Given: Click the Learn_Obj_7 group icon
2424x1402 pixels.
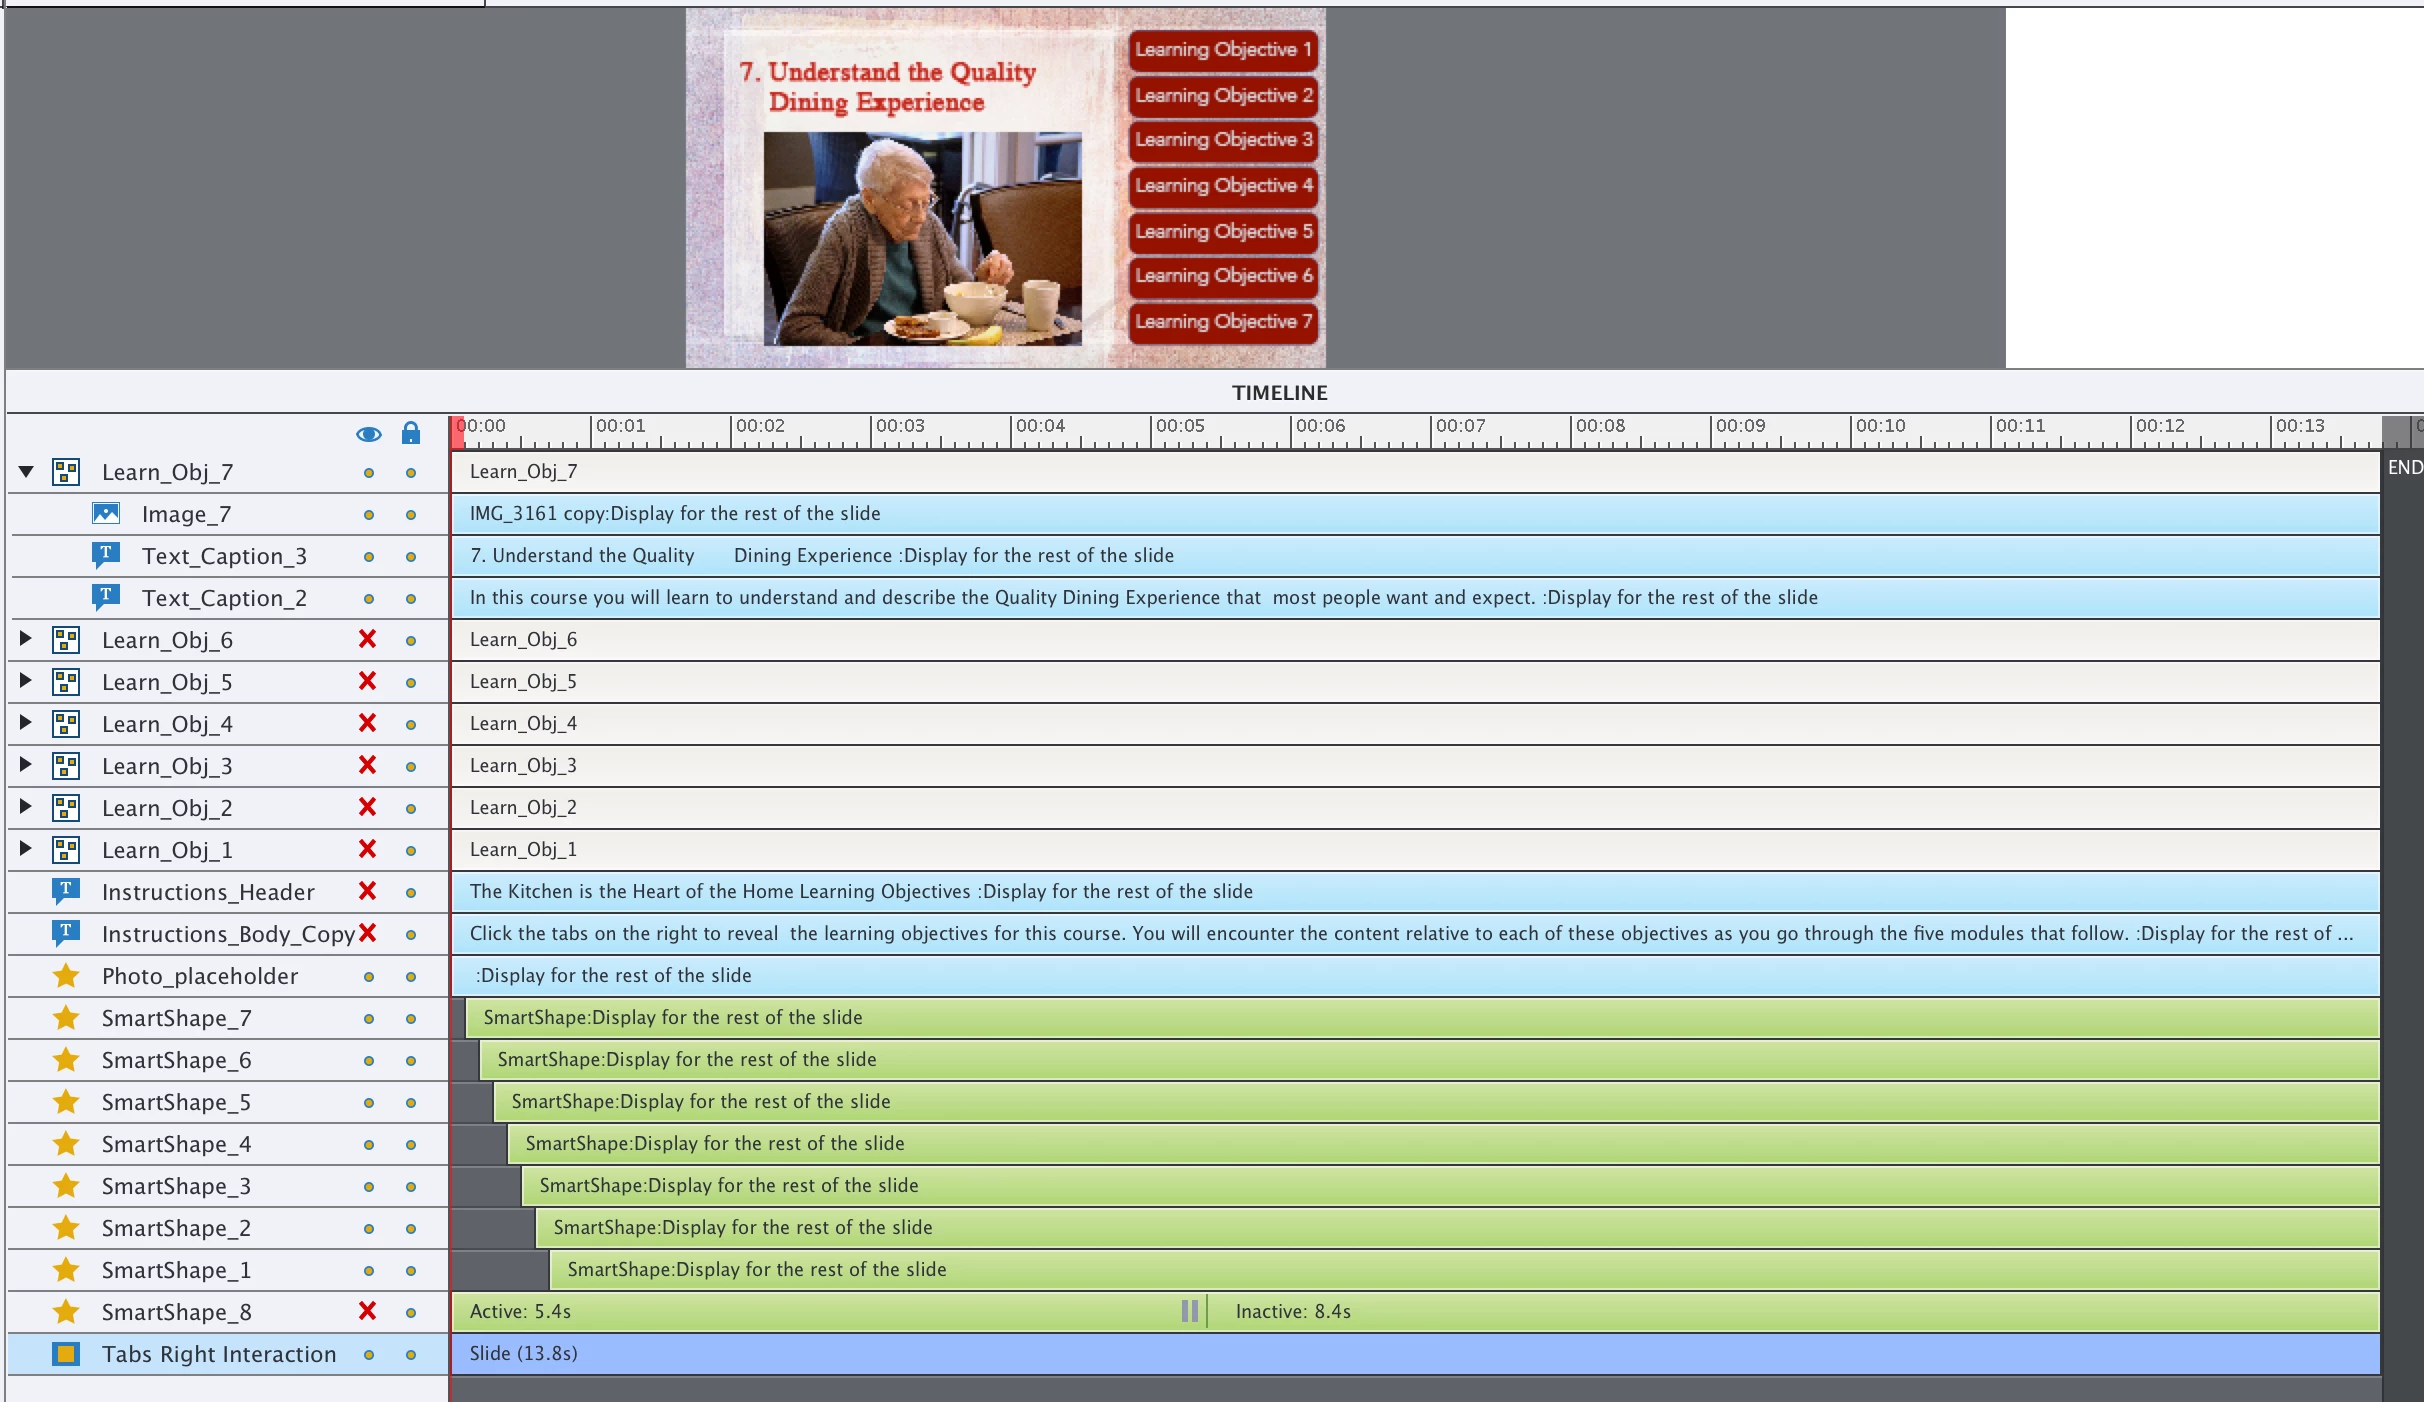Looking at the screenshot, I should tap(66, 472).
